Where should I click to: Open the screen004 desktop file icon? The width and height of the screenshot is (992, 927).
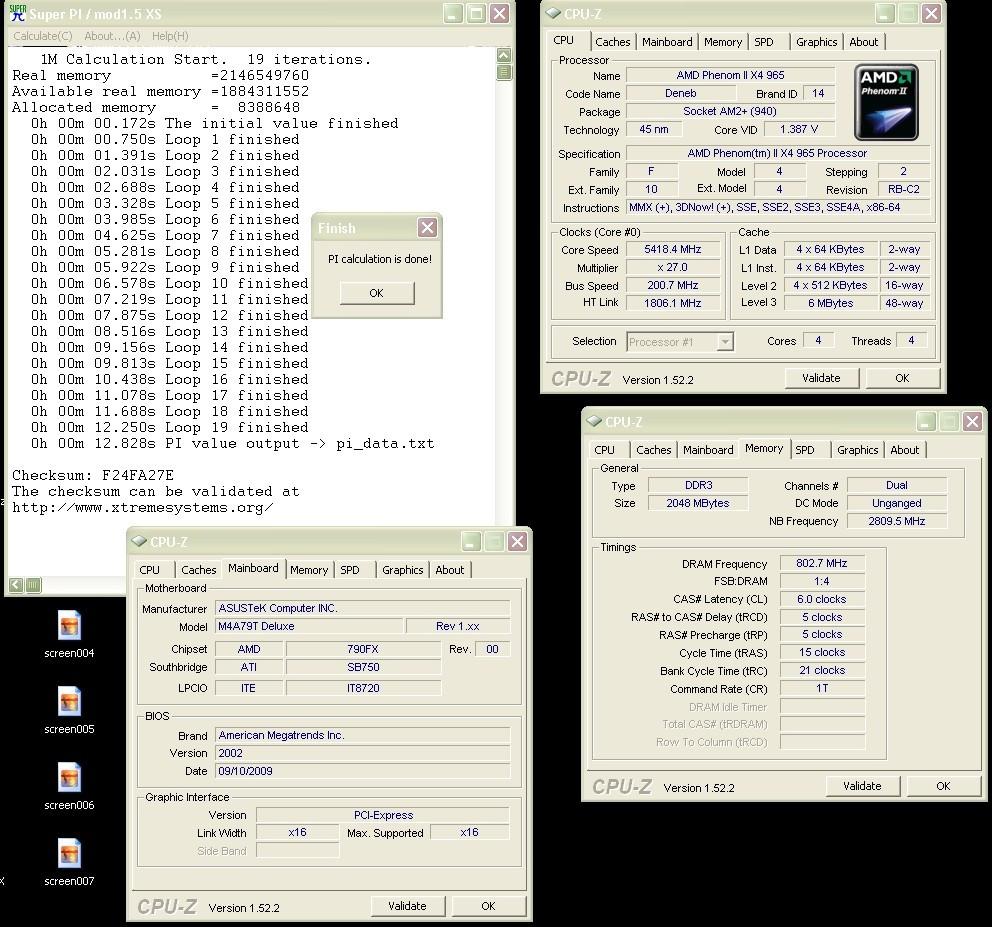coord(69,626)
